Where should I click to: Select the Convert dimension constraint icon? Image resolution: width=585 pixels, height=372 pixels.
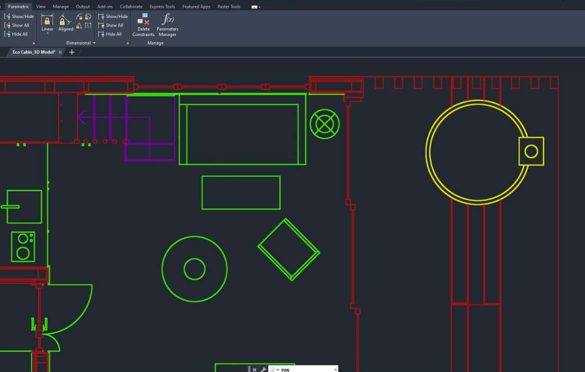point(88,26)
